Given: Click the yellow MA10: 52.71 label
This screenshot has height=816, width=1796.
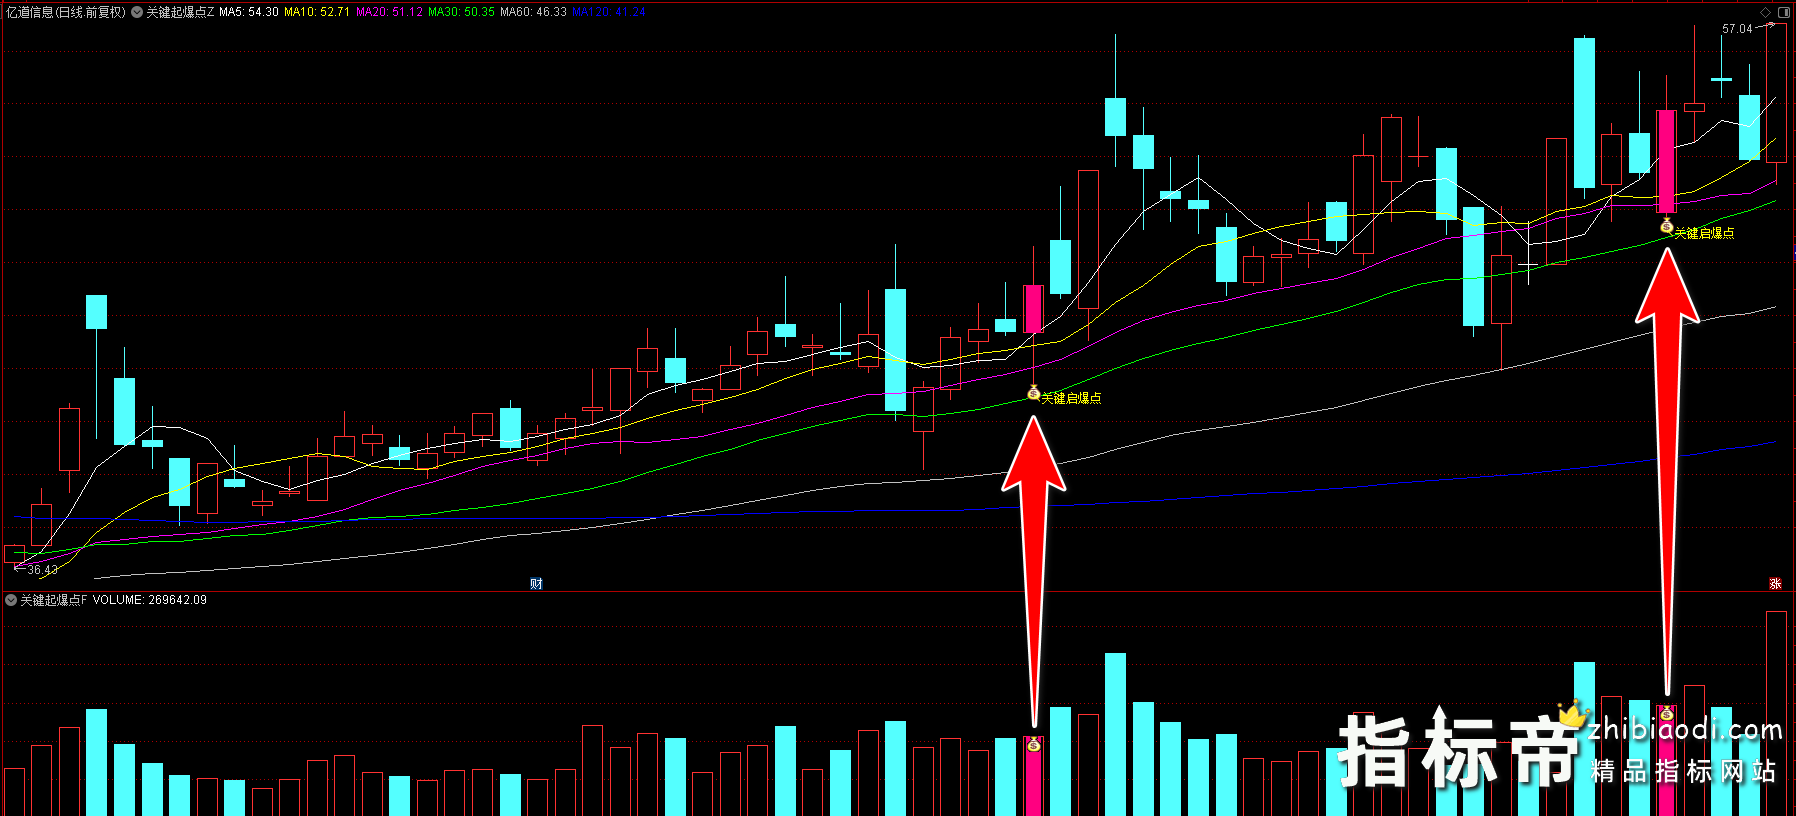Looking at the screenshot, I should (317, 12).
